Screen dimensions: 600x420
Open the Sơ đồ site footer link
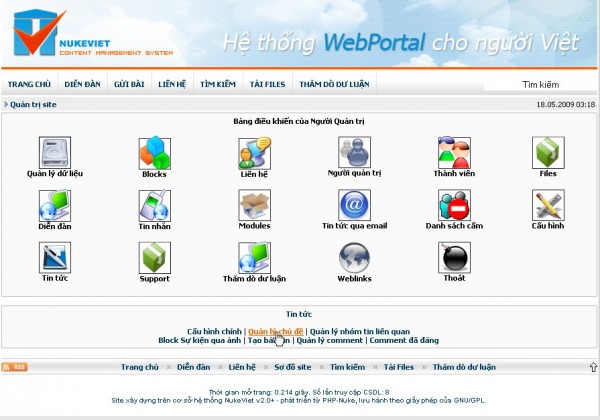click(293, 367)
